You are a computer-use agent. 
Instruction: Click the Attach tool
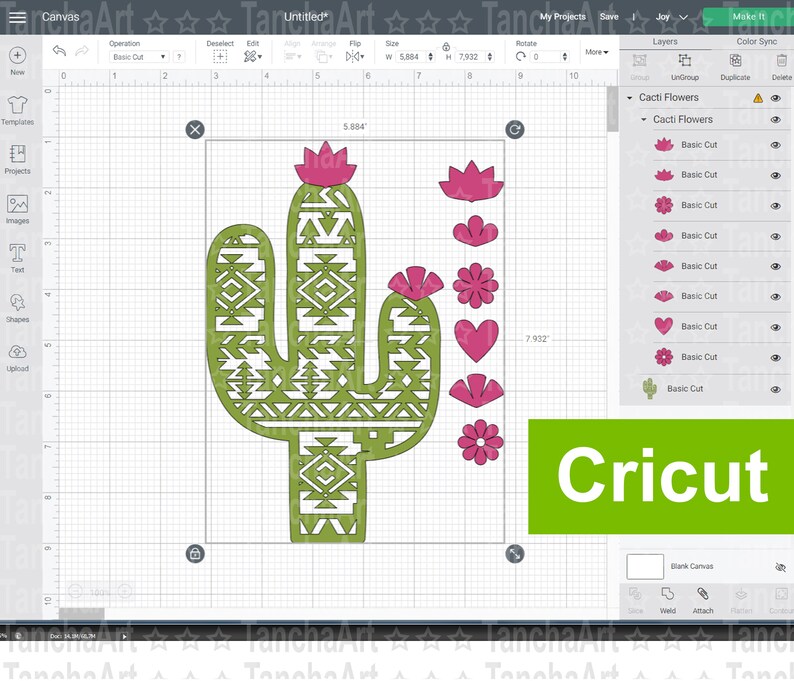tap(702, 593)
